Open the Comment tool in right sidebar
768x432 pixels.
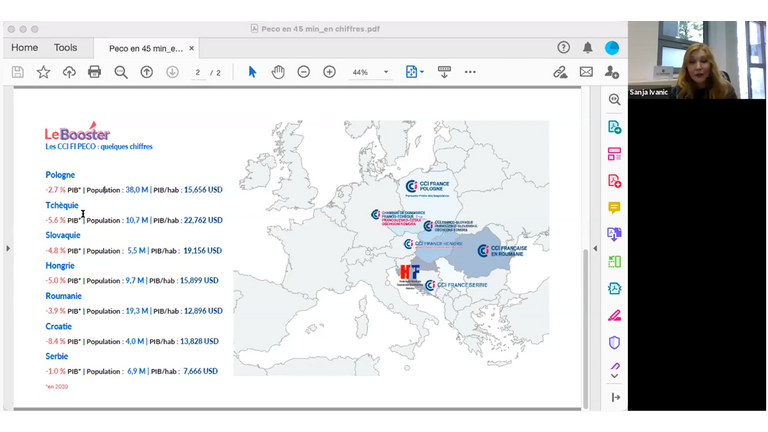[614, 208]
